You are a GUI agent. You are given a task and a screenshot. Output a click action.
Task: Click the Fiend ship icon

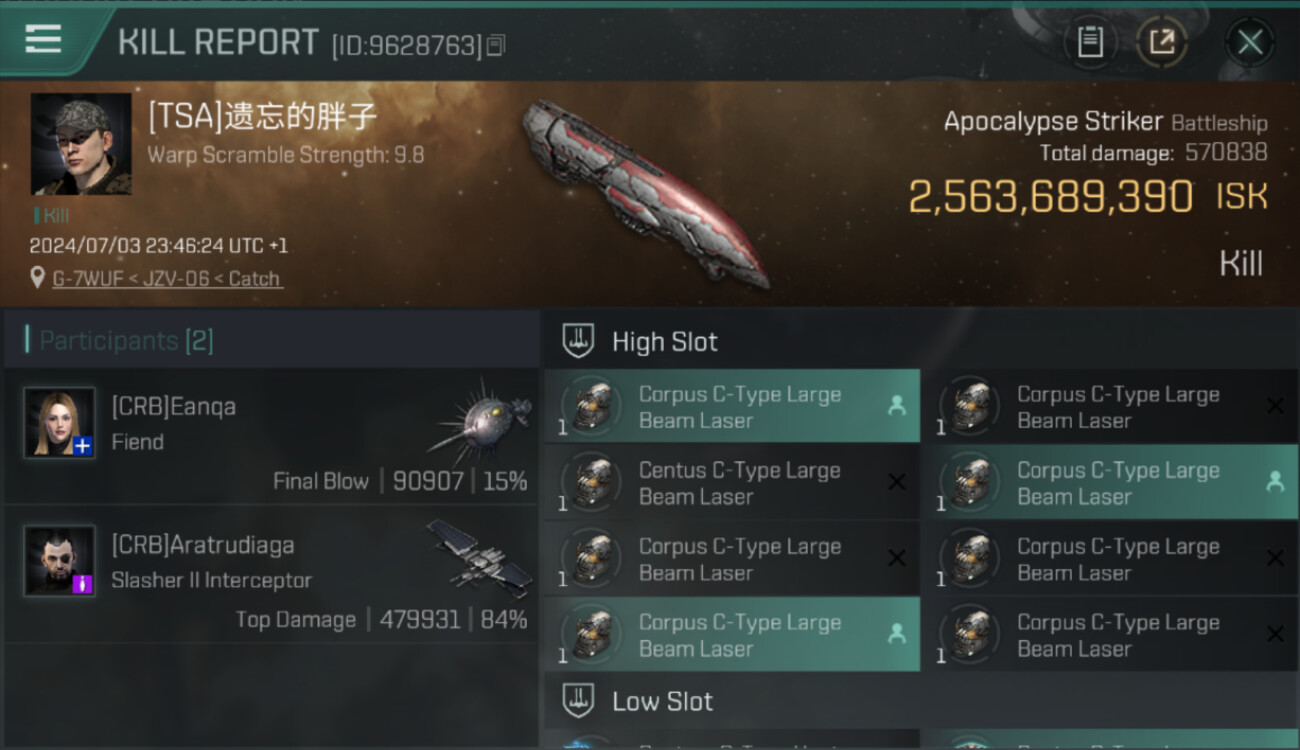point(481,416)
